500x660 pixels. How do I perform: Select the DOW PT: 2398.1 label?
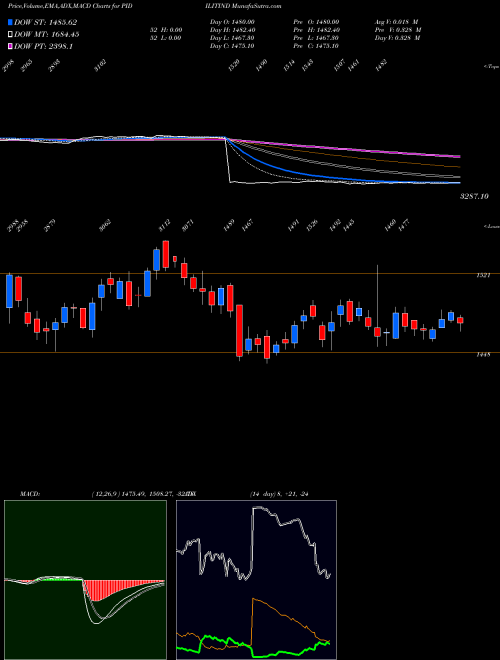point(43,46)
